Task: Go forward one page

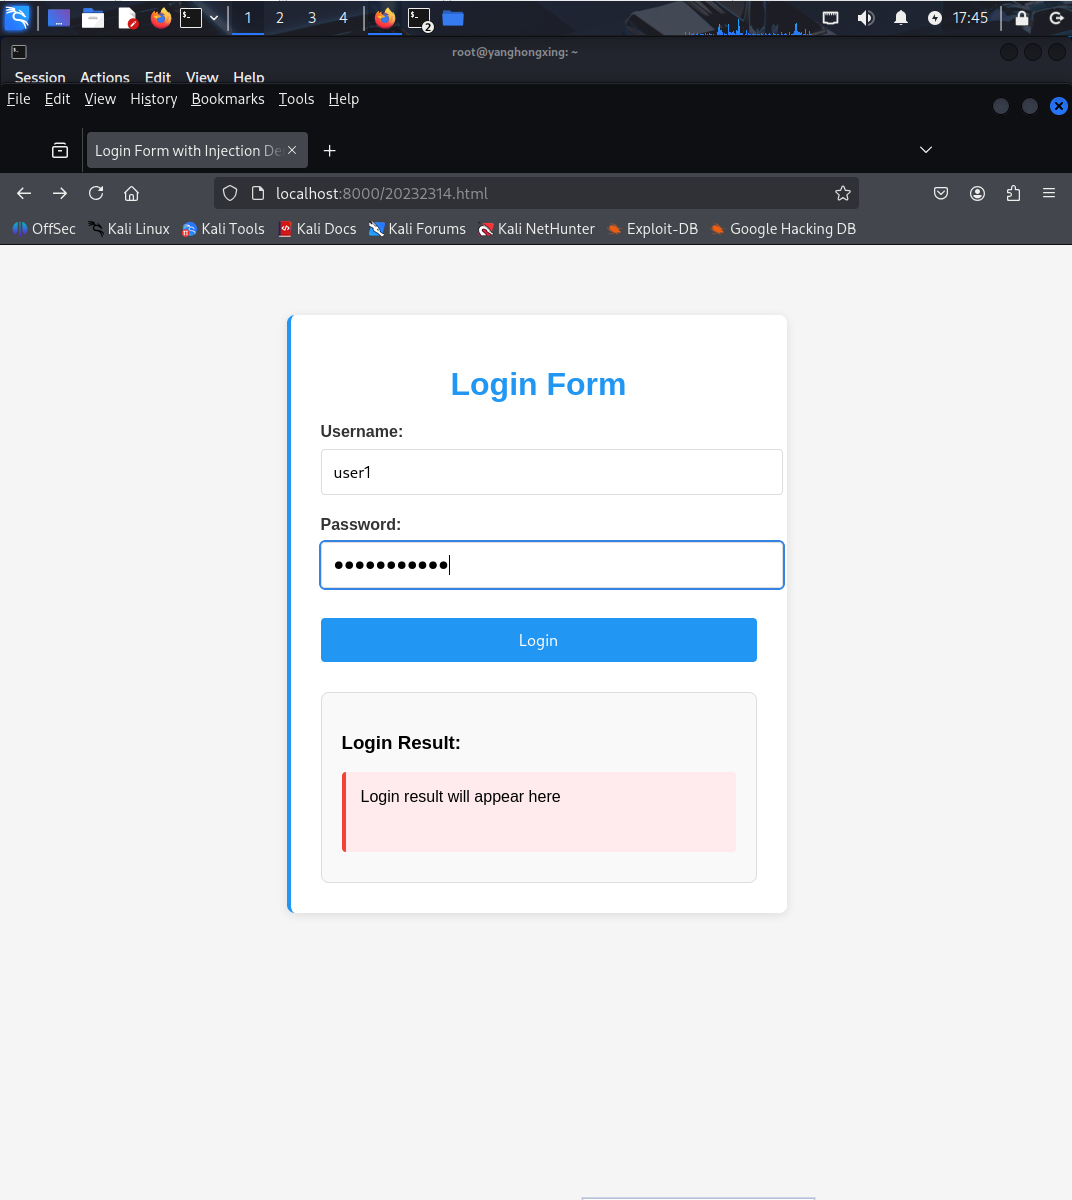Action: [x=60, y=193]
